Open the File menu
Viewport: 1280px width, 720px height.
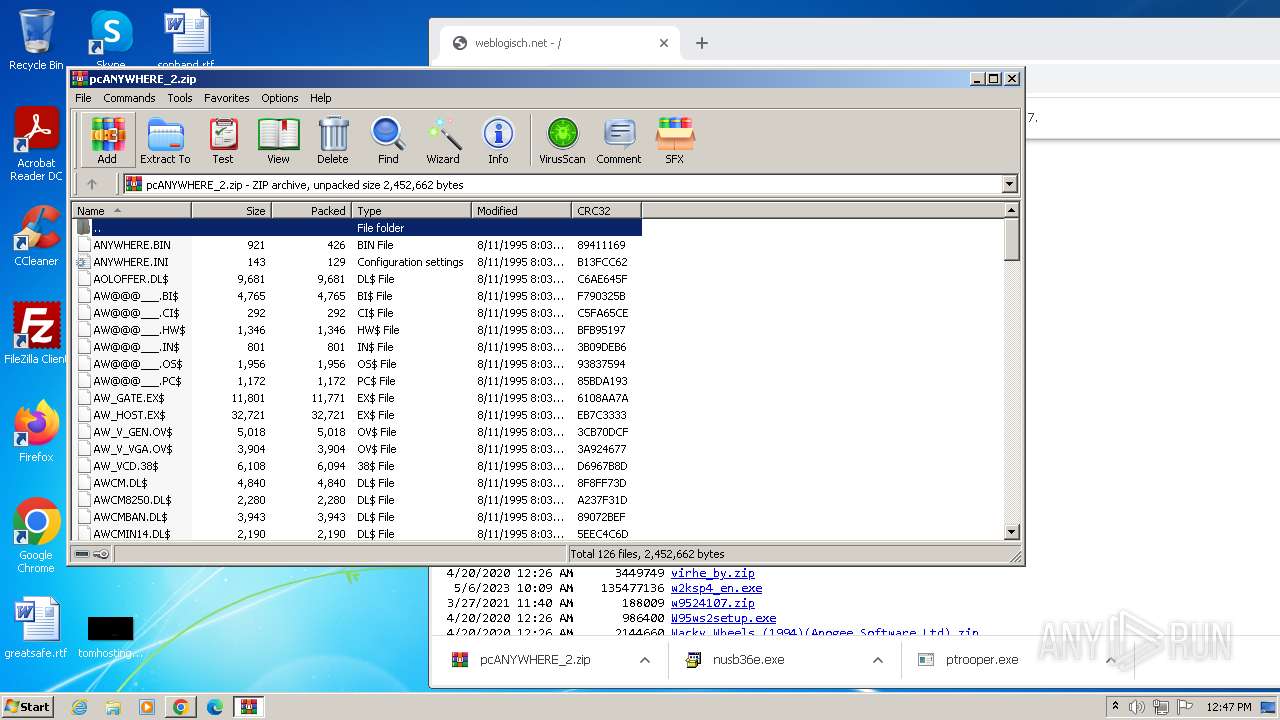pos(83,98)
